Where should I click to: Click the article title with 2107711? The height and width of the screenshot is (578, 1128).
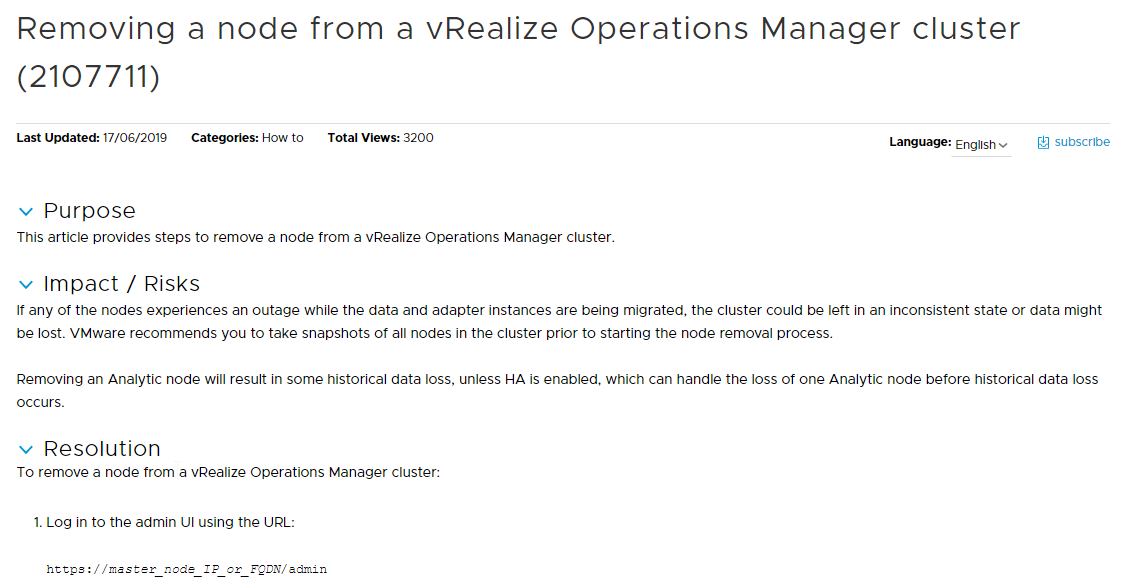pos(518,52)
